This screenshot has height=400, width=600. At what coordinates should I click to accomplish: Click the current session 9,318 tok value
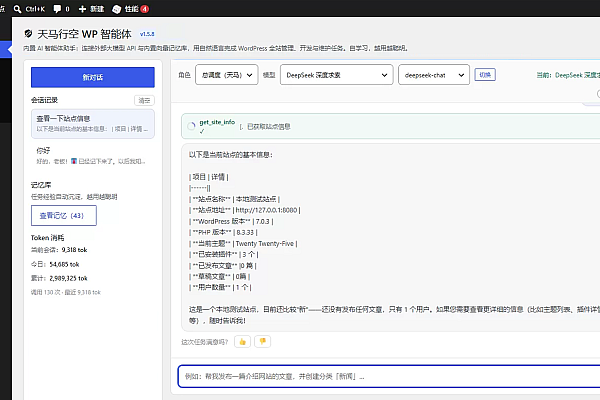(x=74, y=250)
